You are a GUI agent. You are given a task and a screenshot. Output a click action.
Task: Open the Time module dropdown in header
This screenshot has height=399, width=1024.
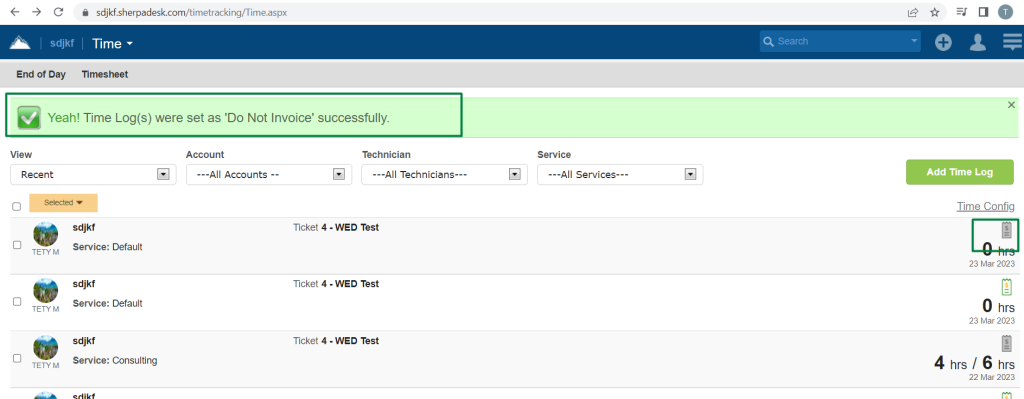click(x=112, y=44)
